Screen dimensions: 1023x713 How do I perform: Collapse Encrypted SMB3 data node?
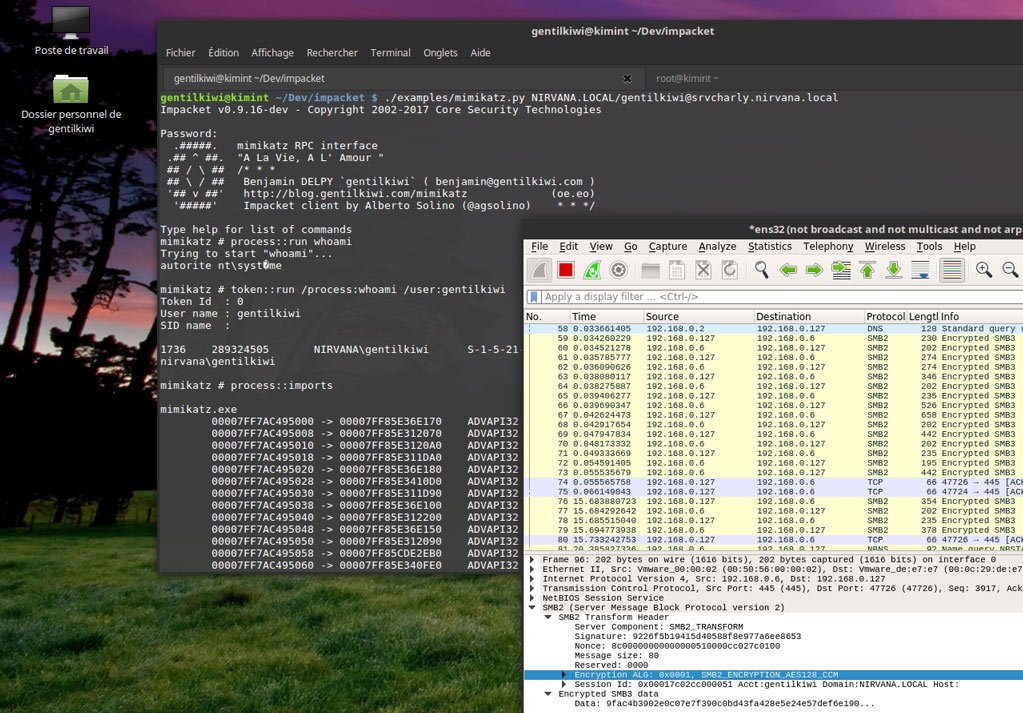tap(548, 694)
